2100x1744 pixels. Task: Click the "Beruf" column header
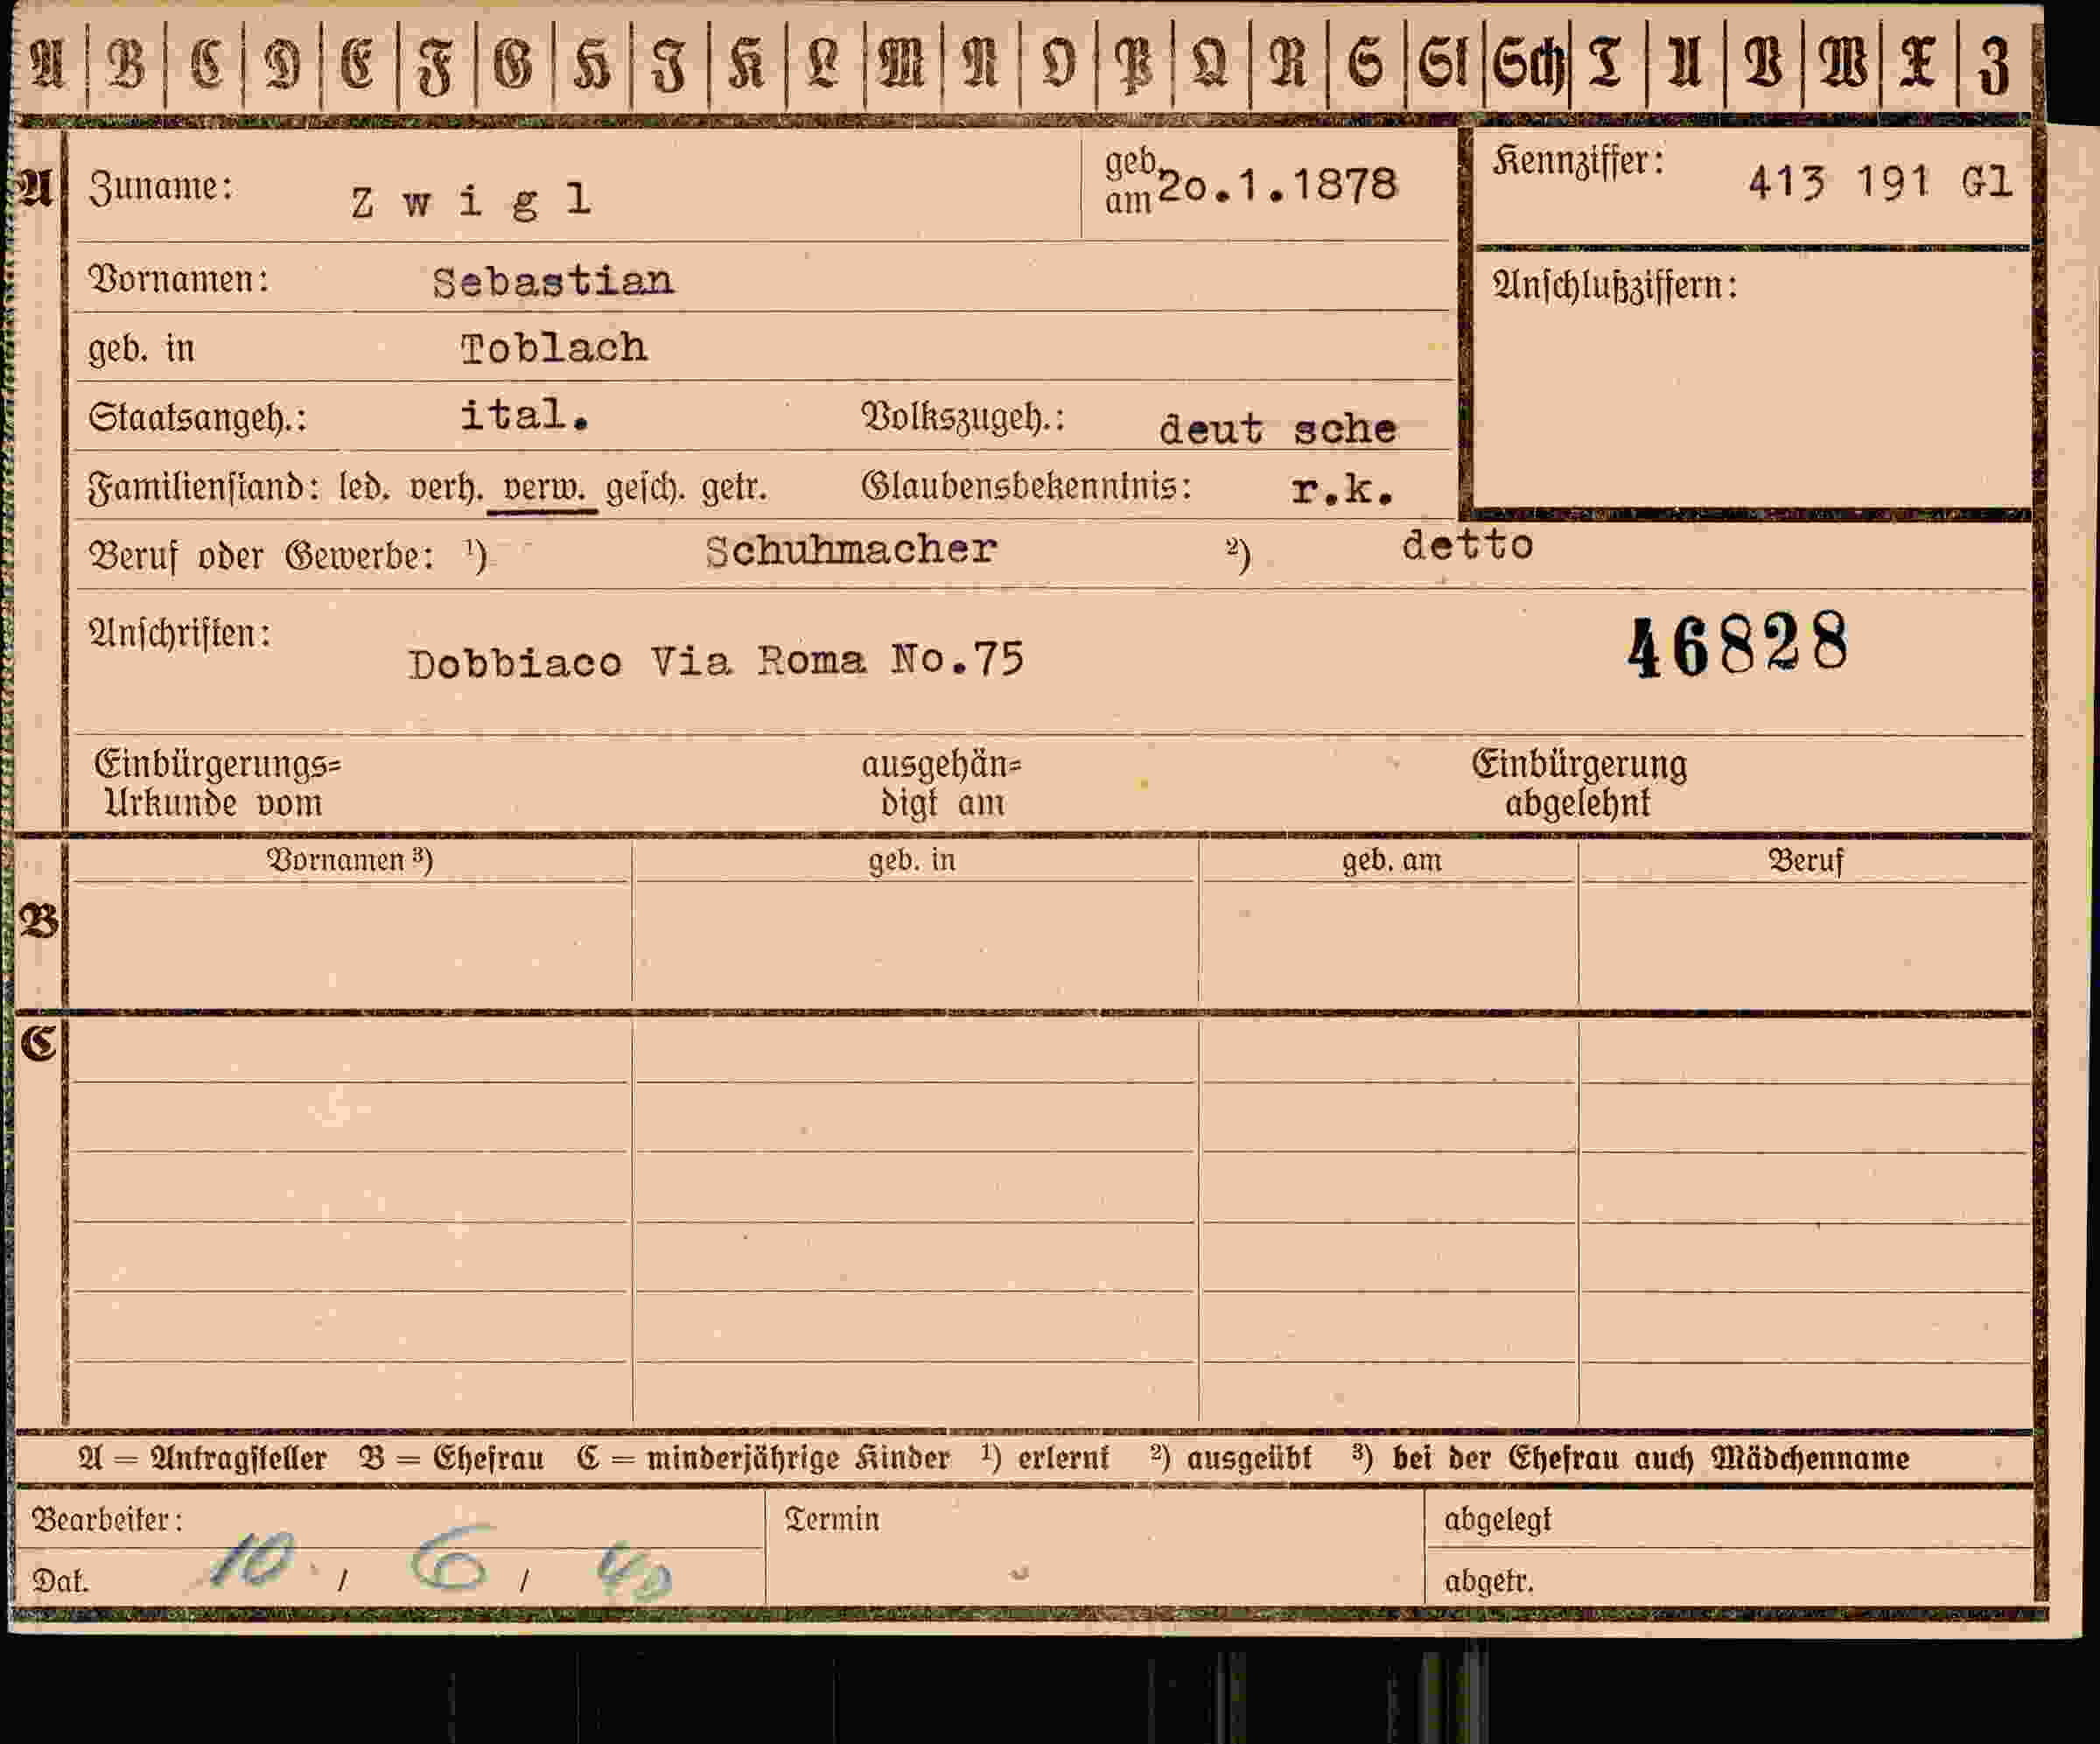tap(1805, 860)
